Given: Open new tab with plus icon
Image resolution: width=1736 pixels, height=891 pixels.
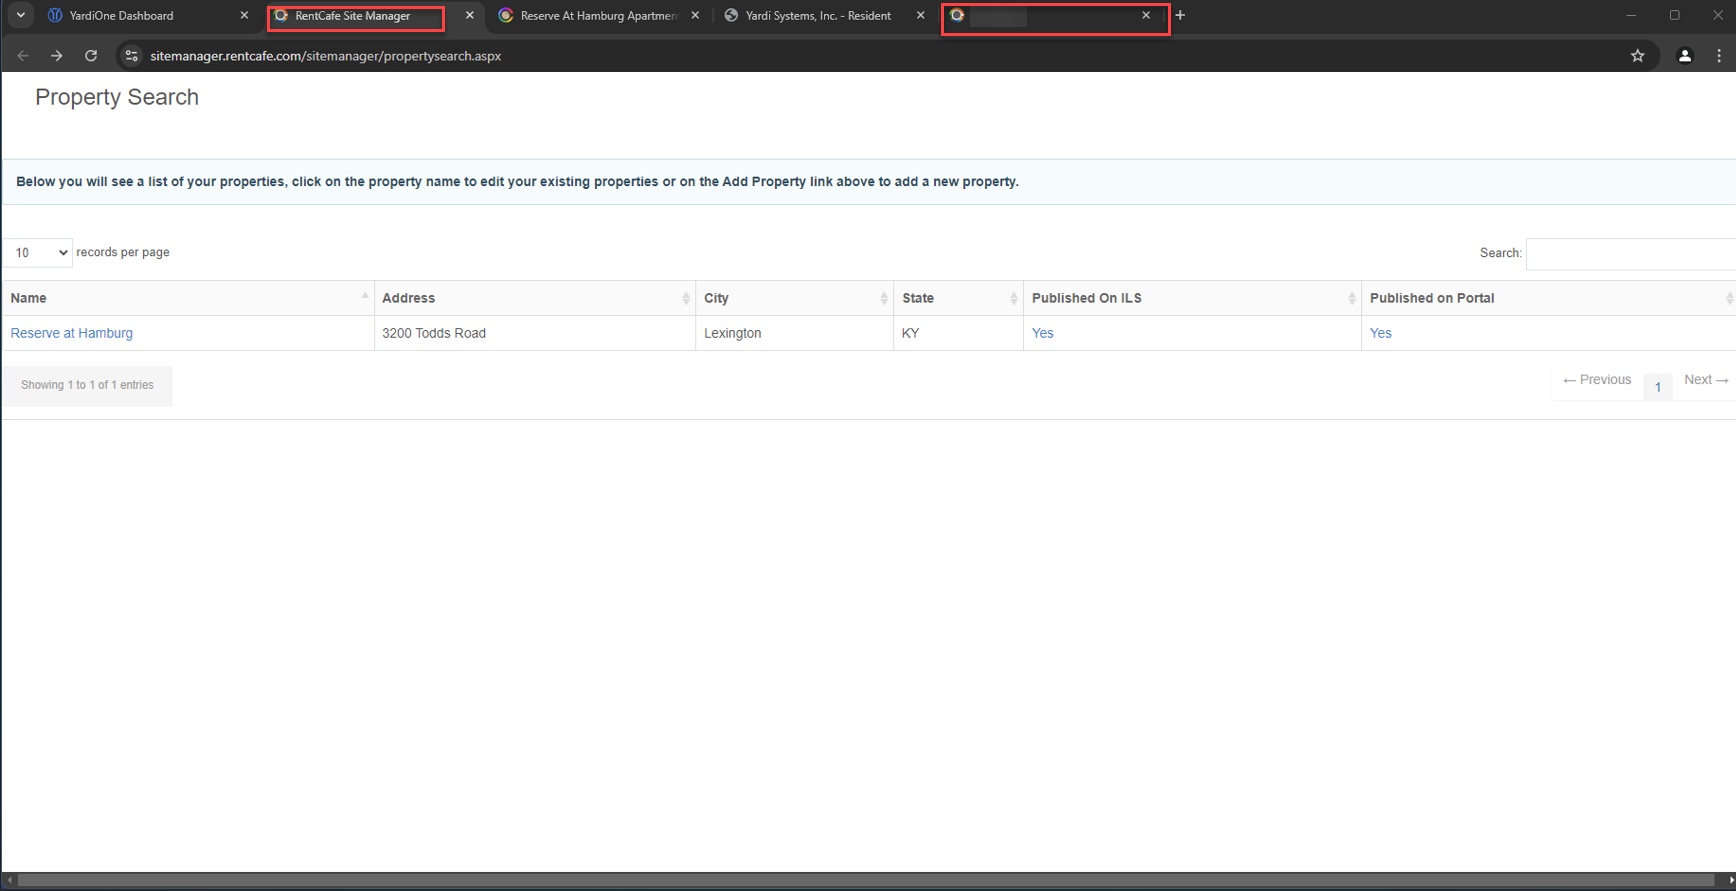Looking at the screenshot, I should click(x=1180, y=15).
